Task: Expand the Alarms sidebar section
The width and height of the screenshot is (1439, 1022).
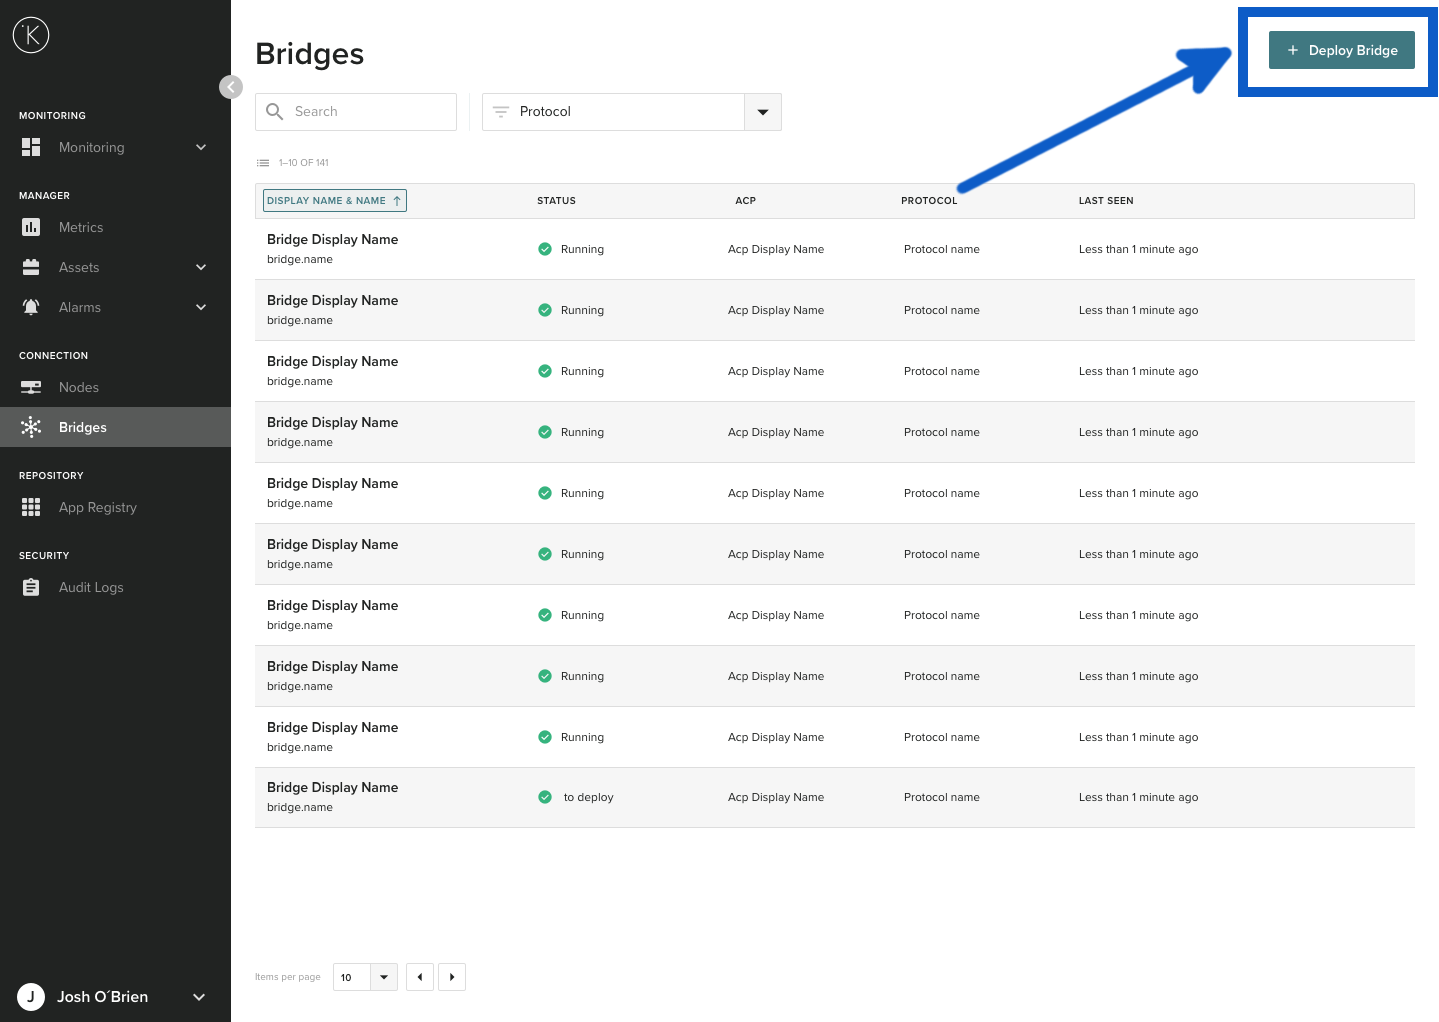Action: point(200,307)
